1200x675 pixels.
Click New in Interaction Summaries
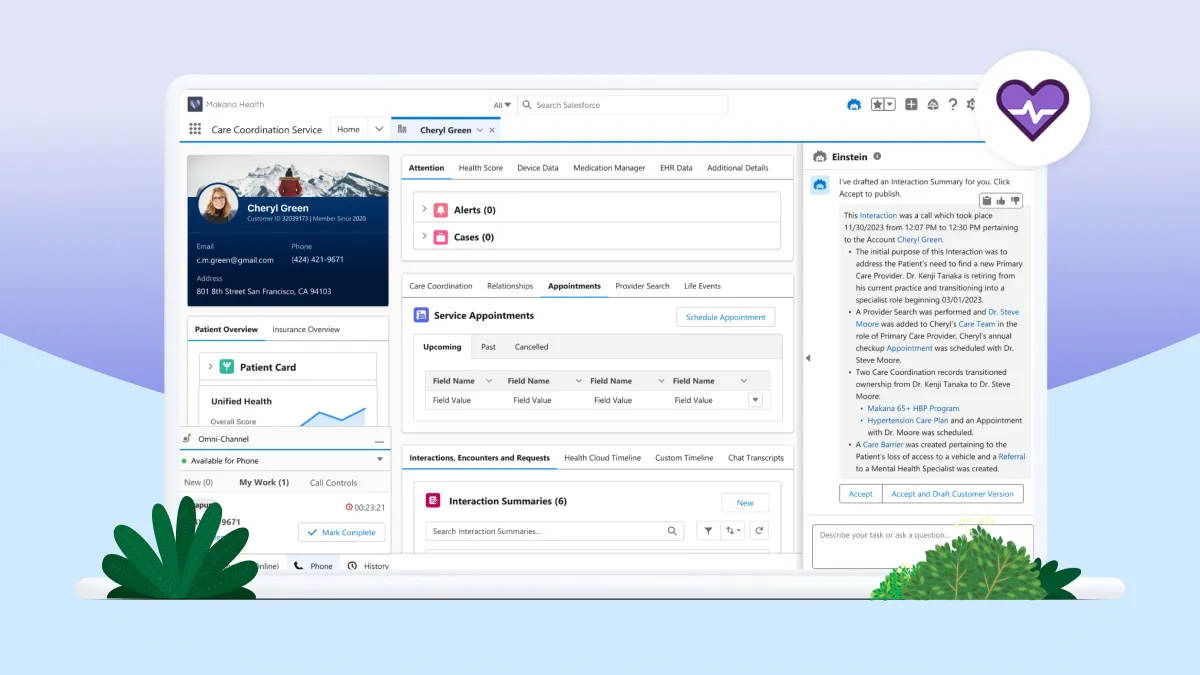tap(745, 503)
